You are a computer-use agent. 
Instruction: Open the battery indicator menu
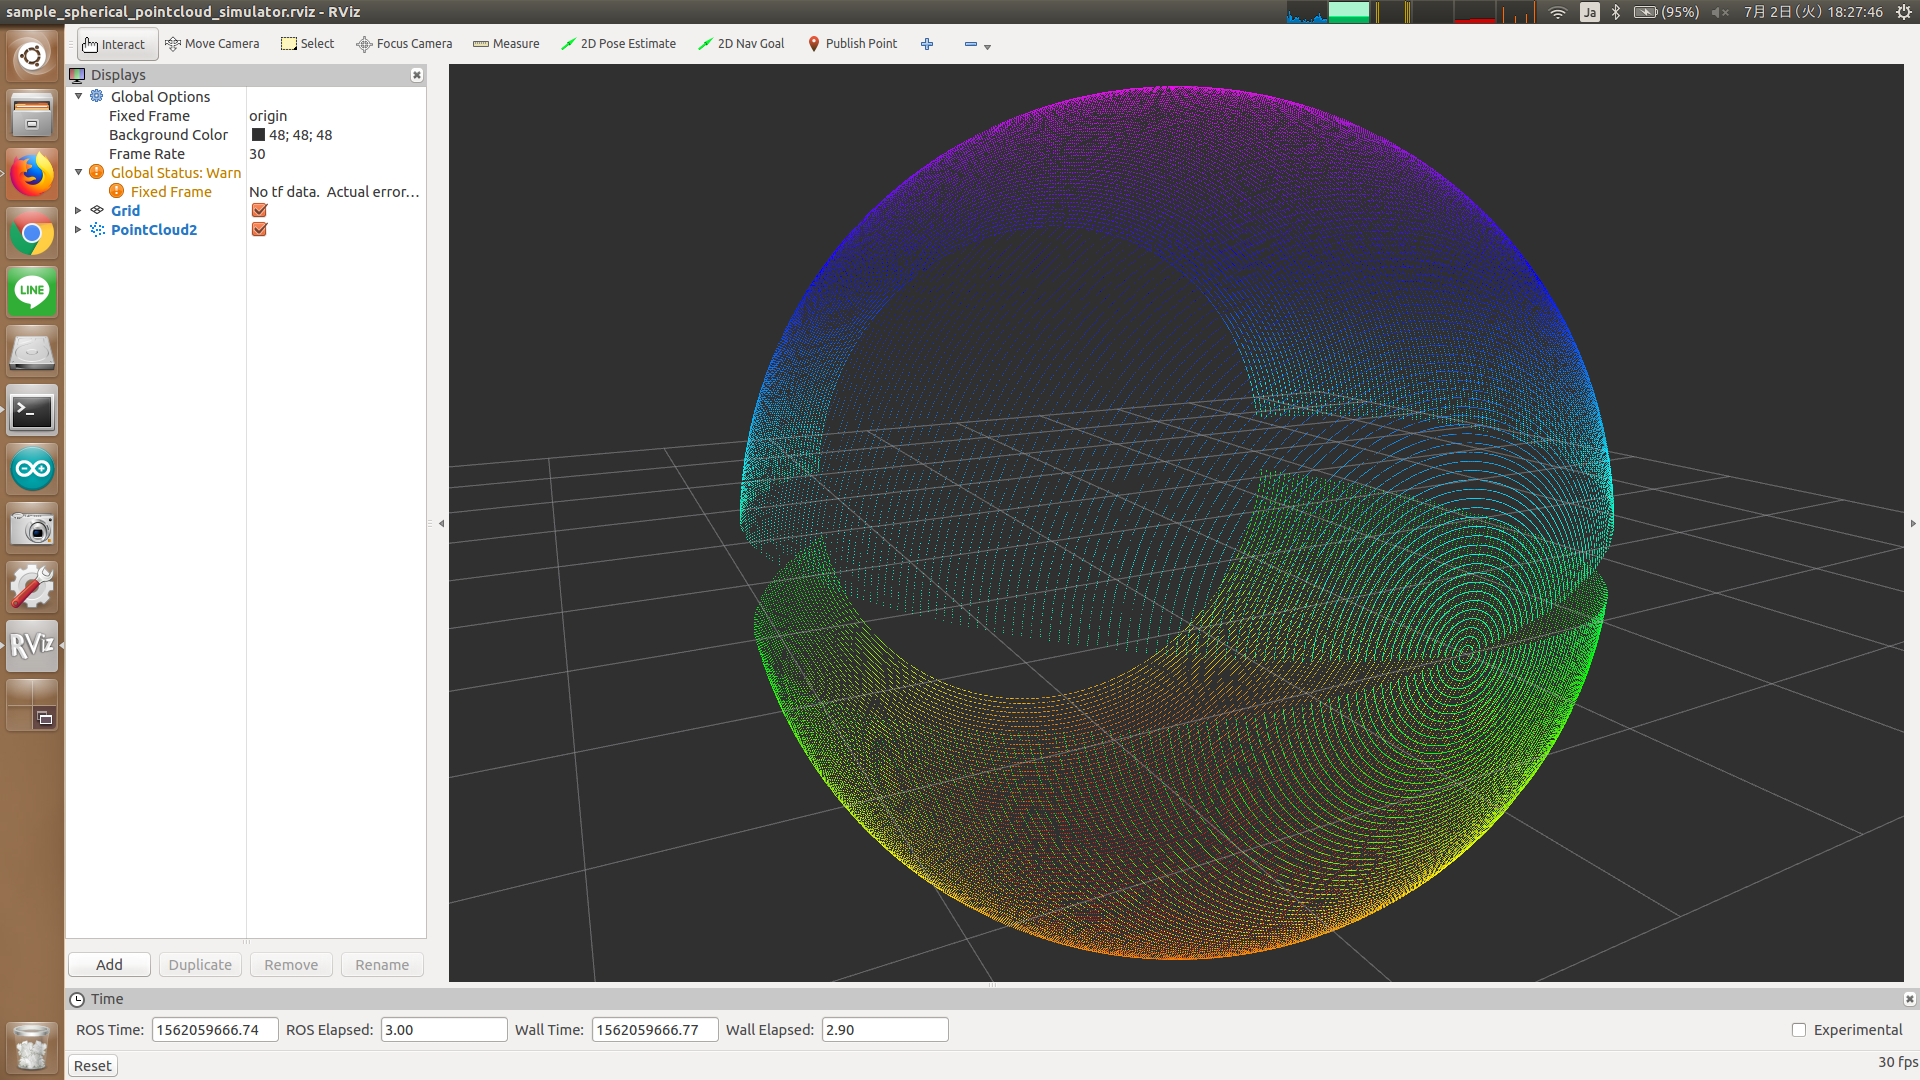coord(1666,12)
